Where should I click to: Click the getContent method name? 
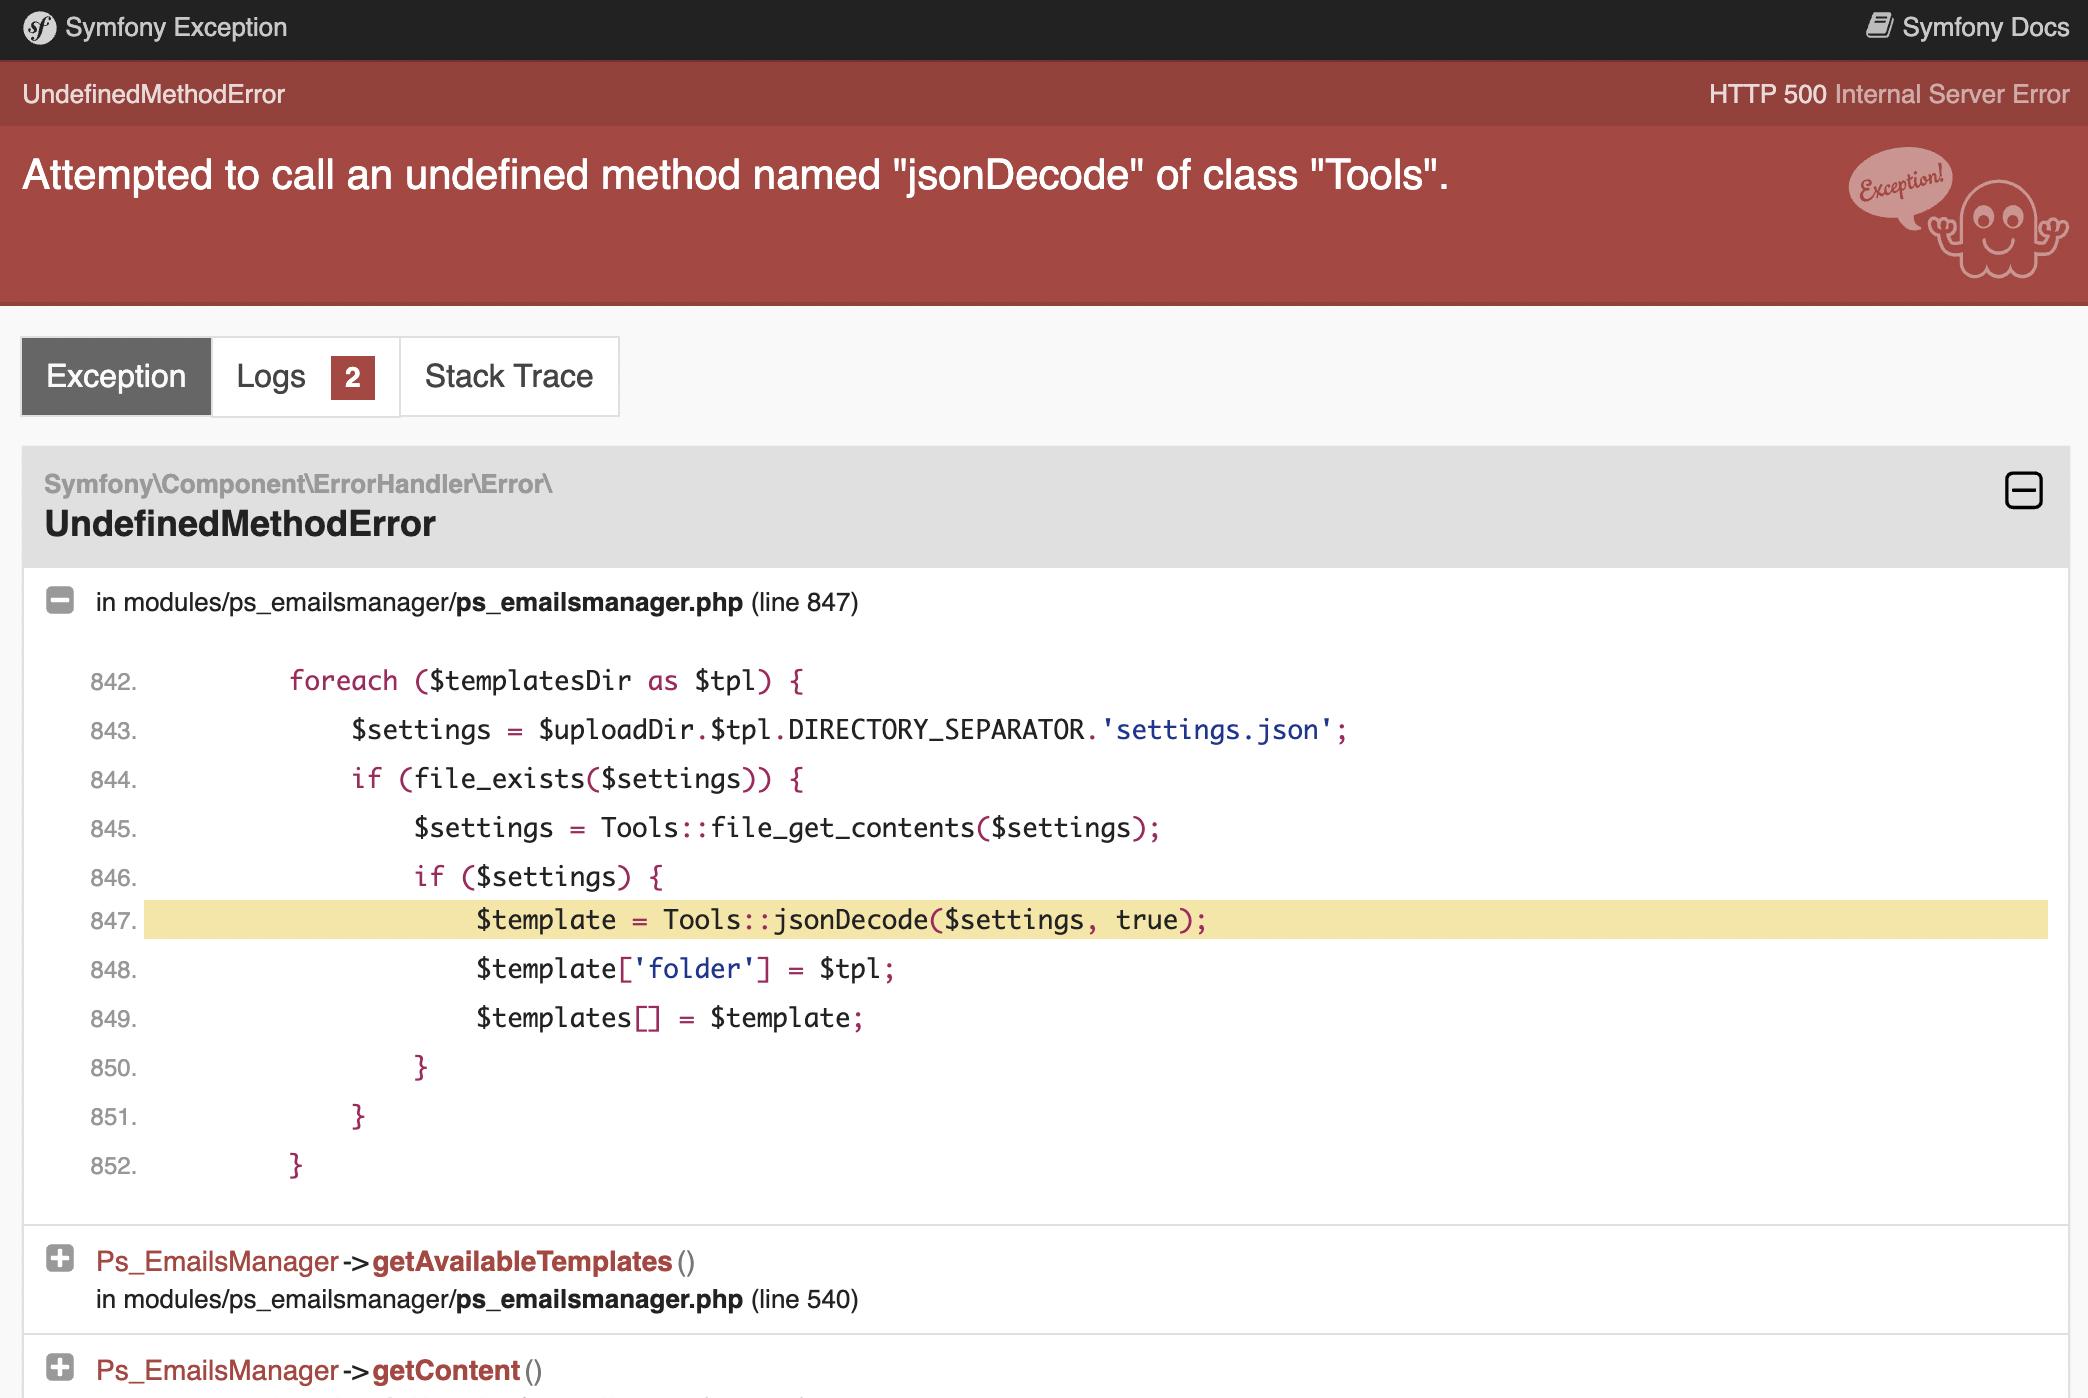(446, 1370)
